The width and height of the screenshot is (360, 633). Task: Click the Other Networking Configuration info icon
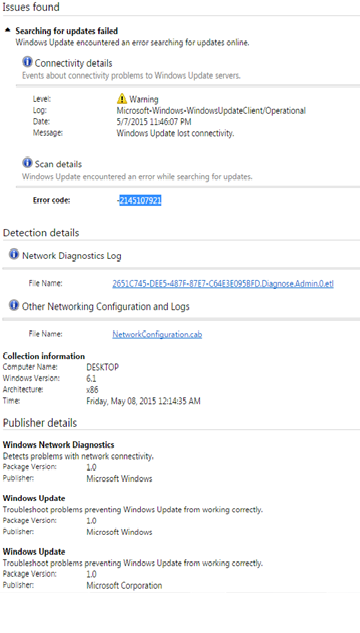(x=14, y=306)
